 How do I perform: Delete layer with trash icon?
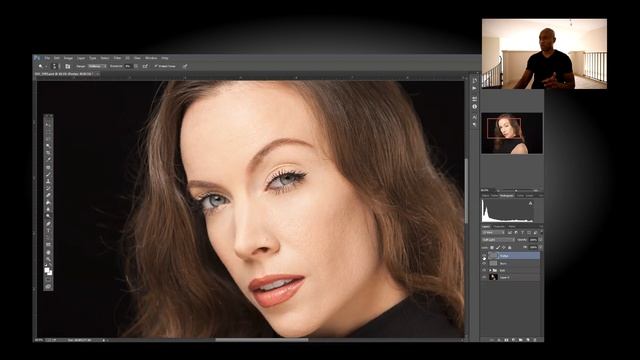click(x=535, y=340)
